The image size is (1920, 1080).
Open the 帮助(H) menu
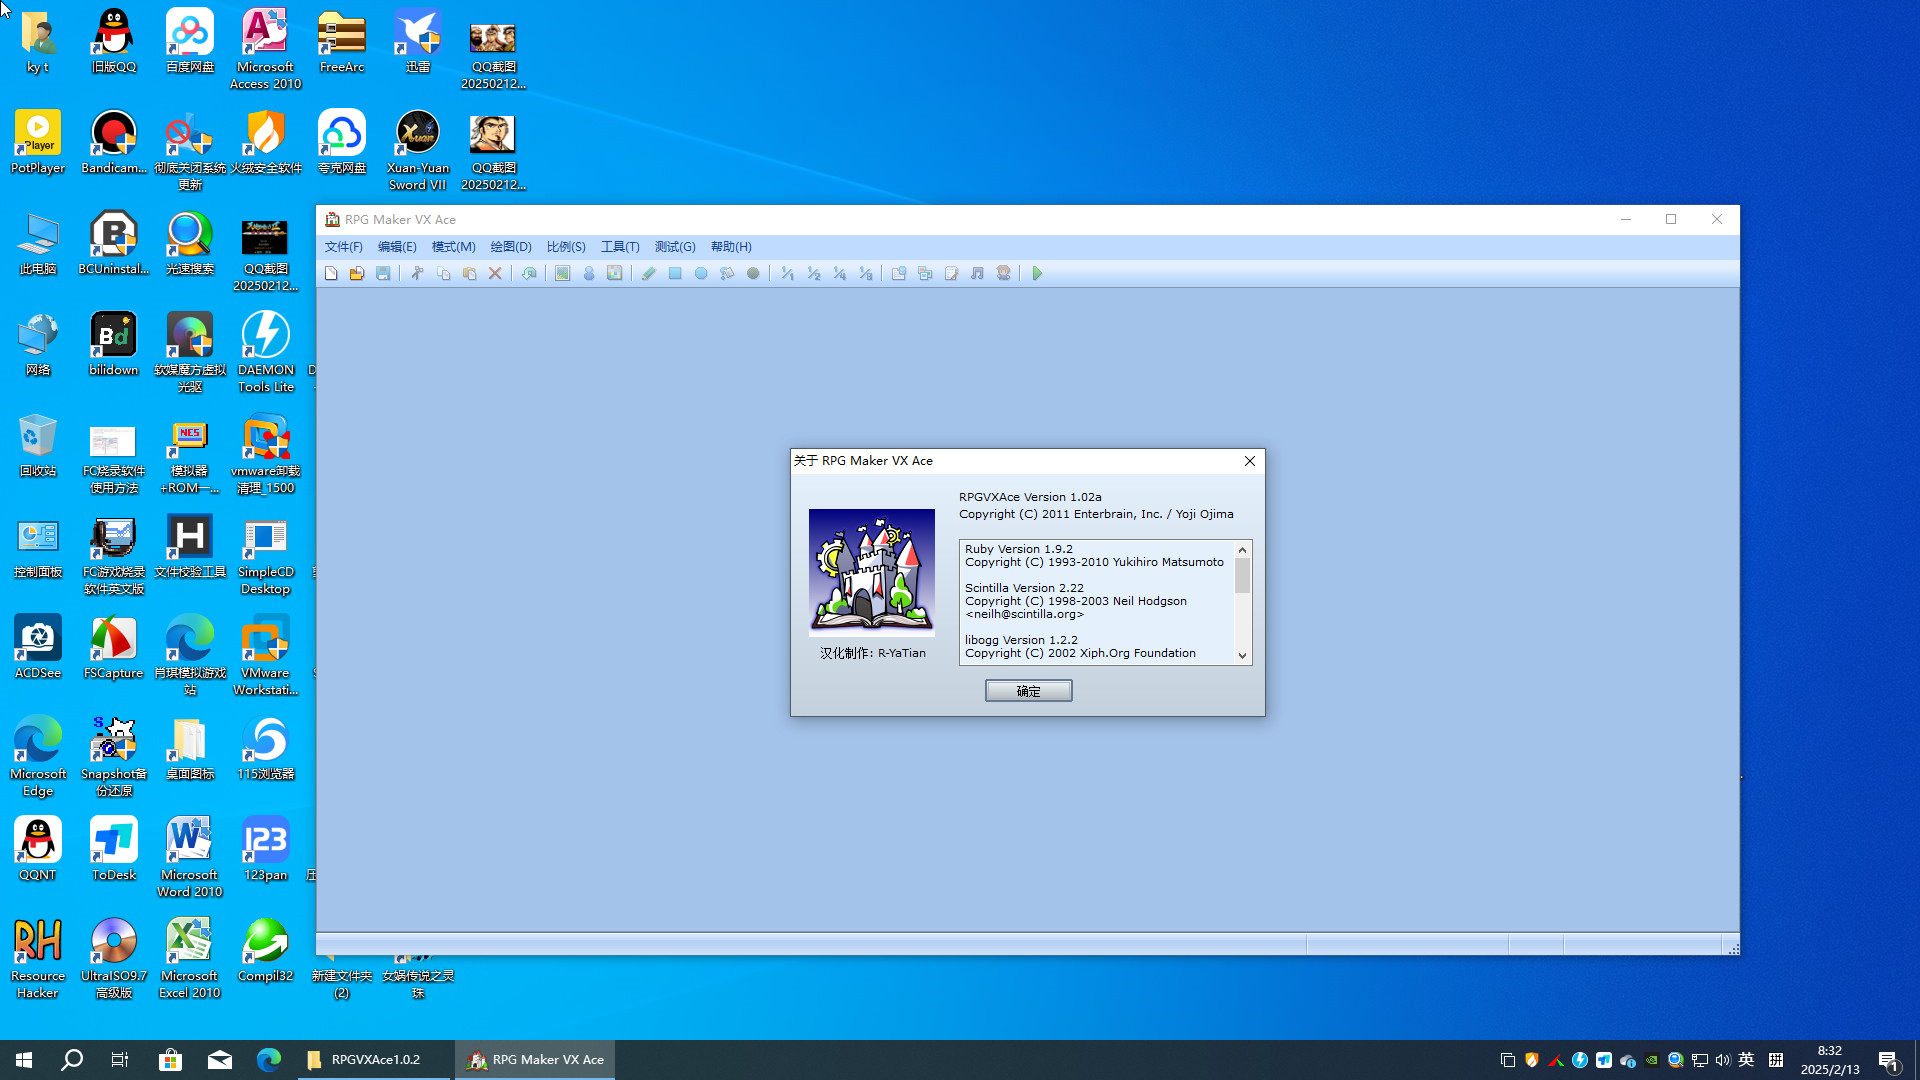point(731,247)
